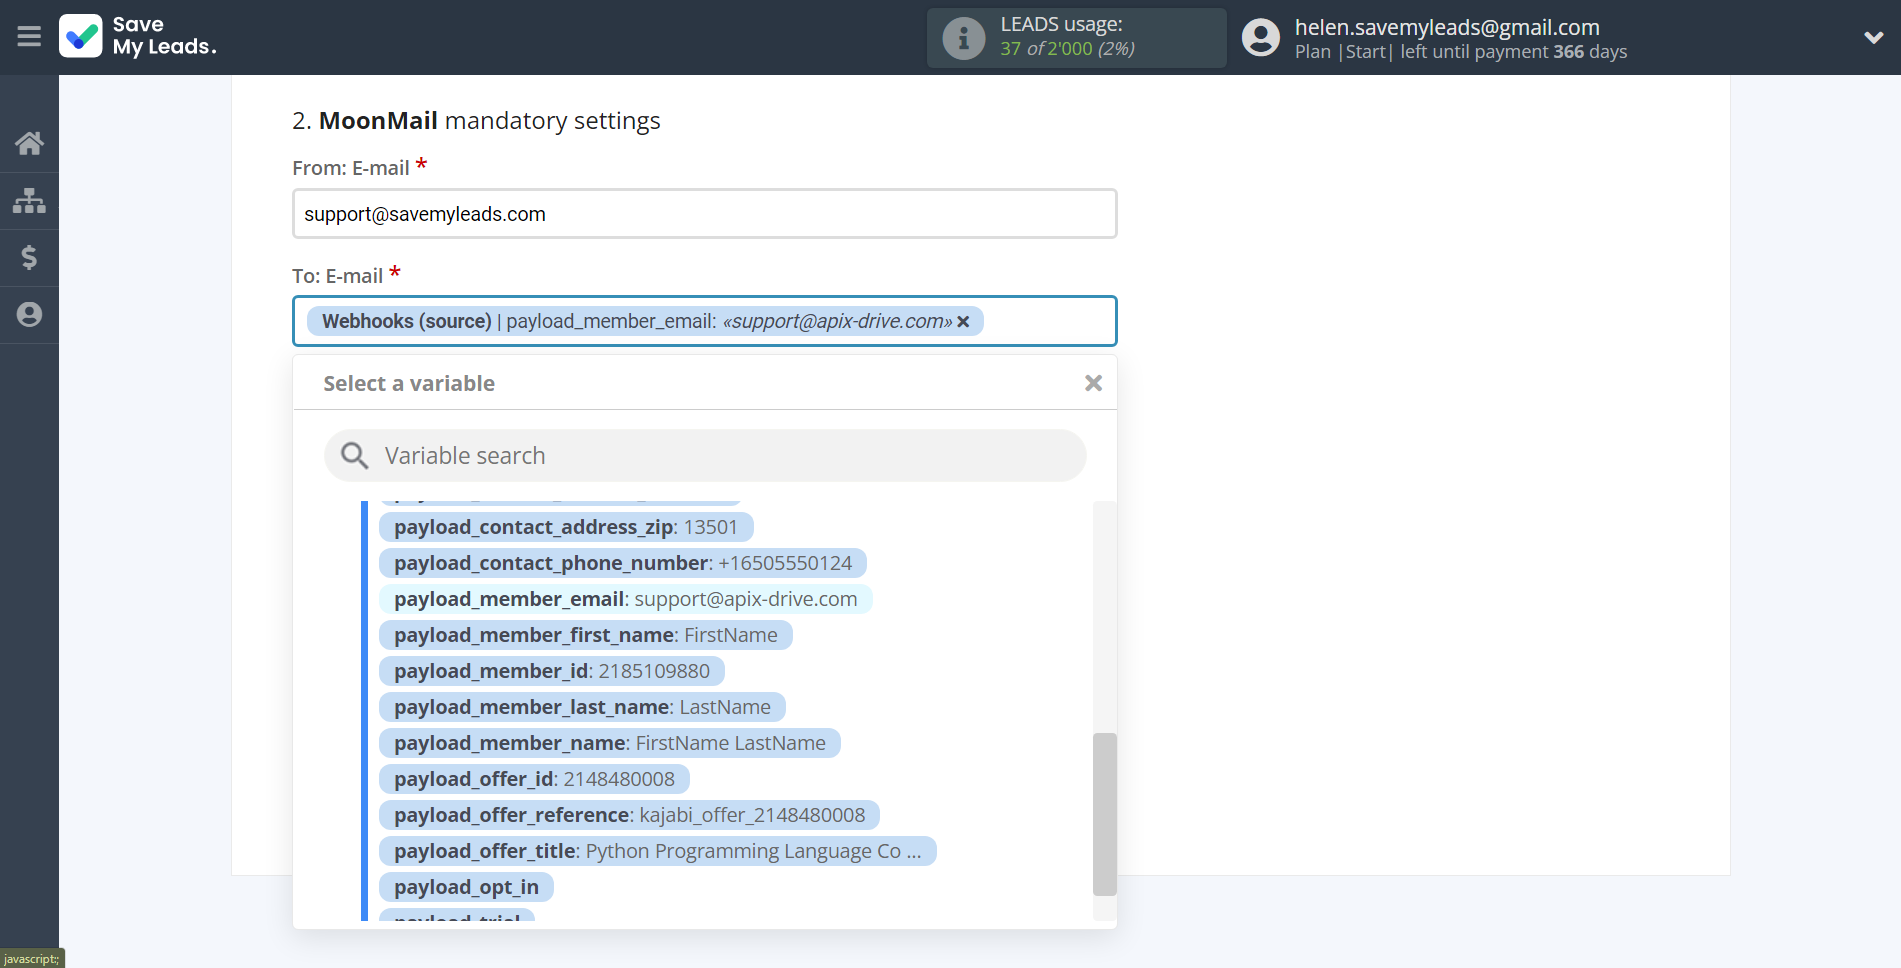Screen dimensions: 1901x968
Task: Open the billing dollar sidebar icon
Action: pyautogui.click(x=29, y=258)
